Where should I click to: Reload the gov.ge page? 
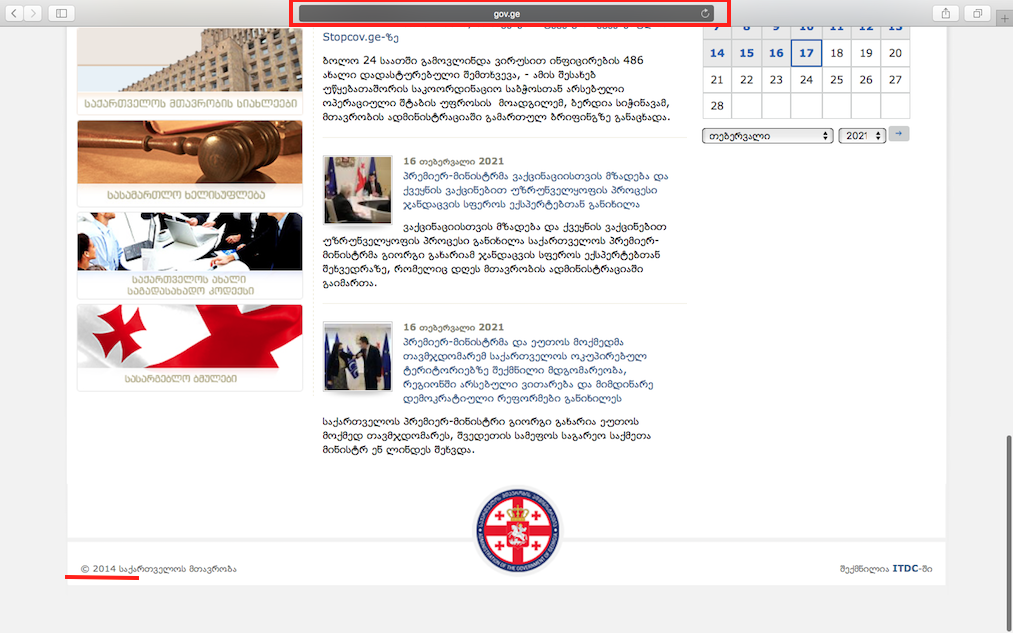[x=705, y=14]
